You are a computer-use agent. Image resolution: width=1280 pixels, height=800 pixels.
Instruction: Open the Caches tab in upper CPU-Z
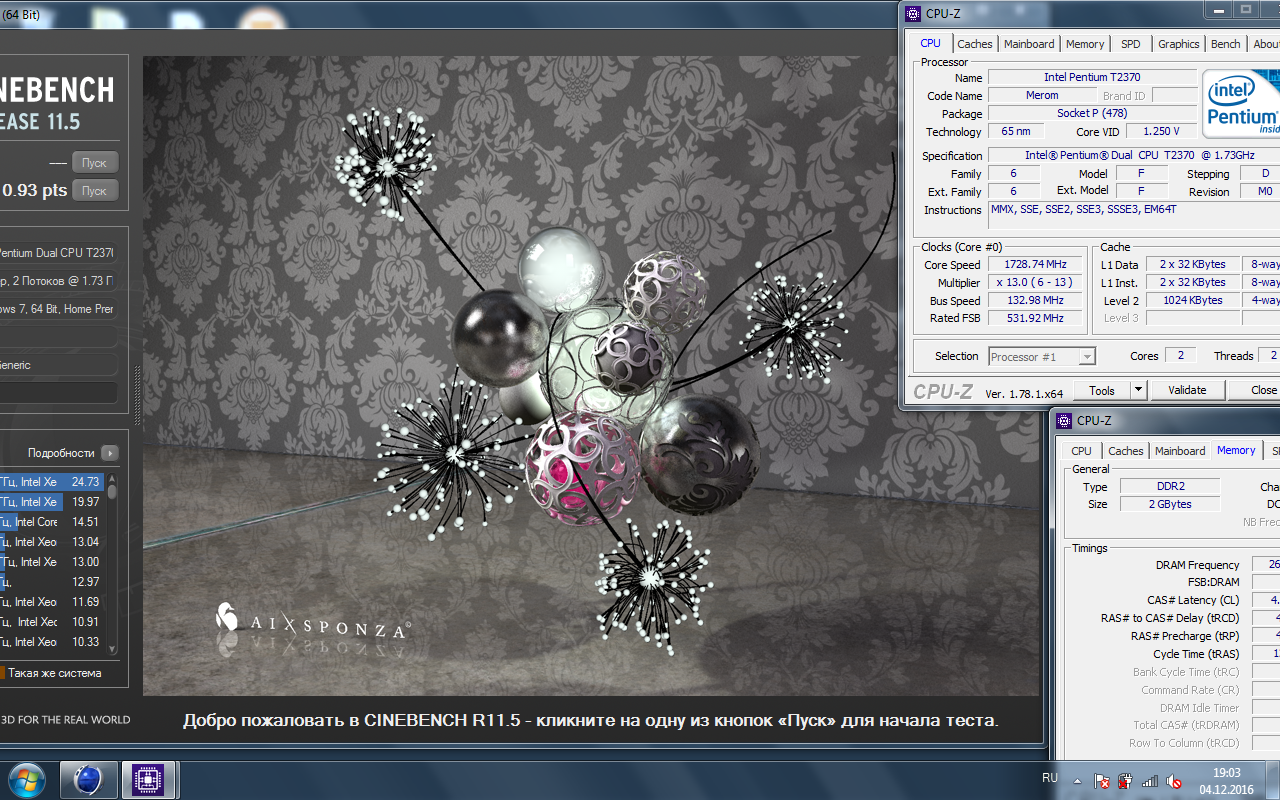coord(975,44)
